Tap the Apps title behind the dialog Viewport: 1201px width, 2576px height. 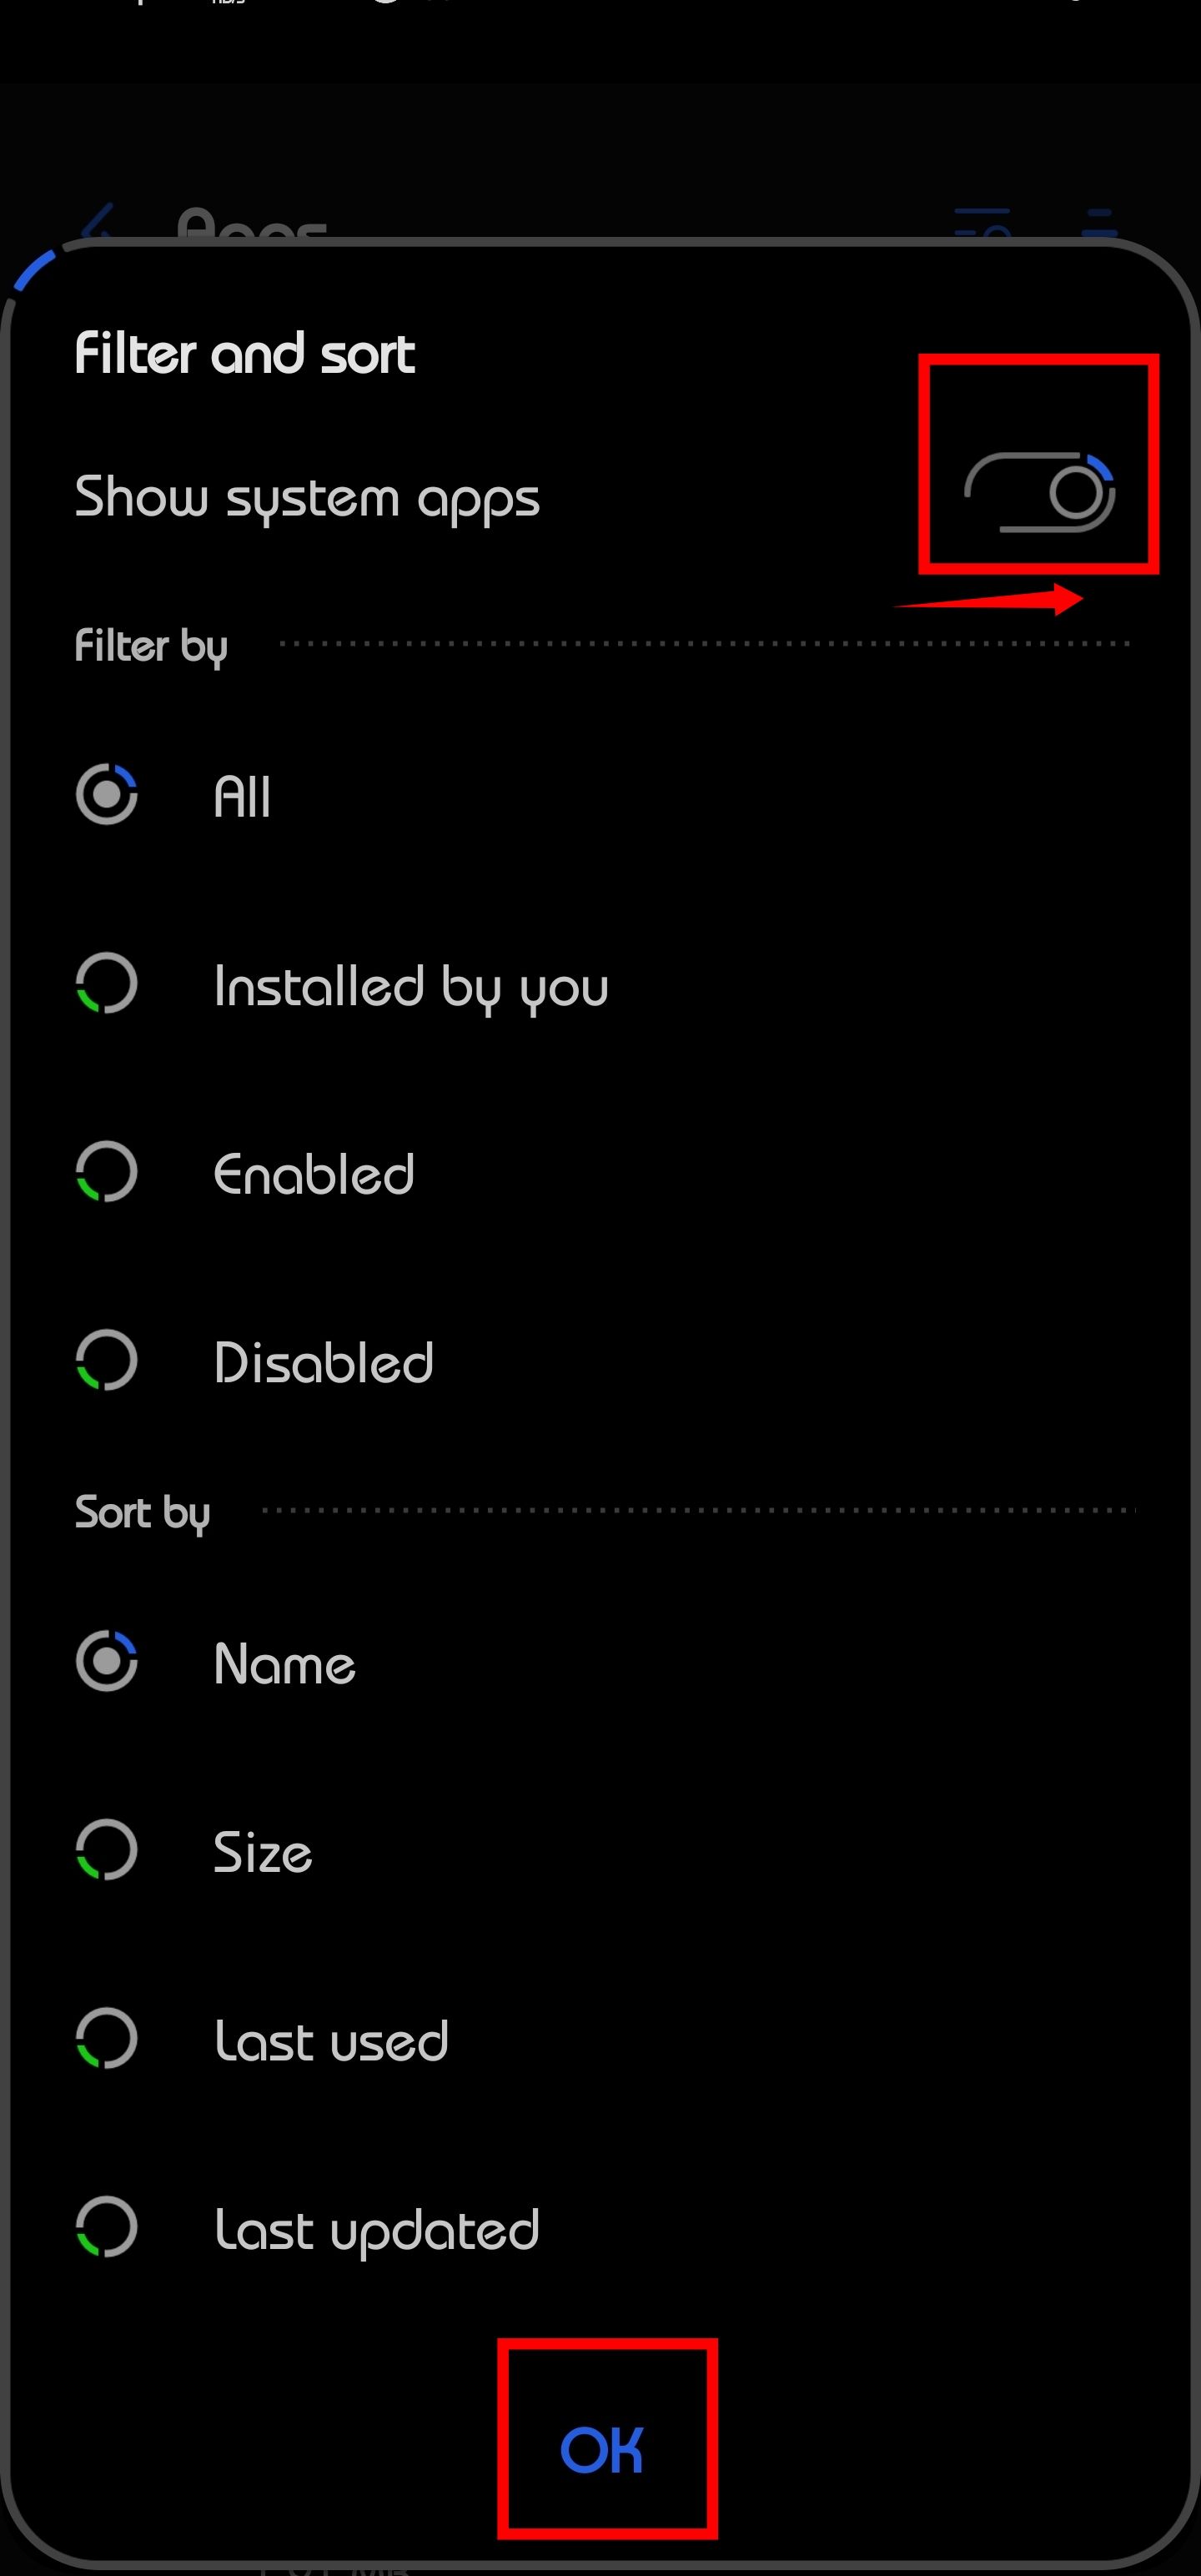(x=252, y=226)
